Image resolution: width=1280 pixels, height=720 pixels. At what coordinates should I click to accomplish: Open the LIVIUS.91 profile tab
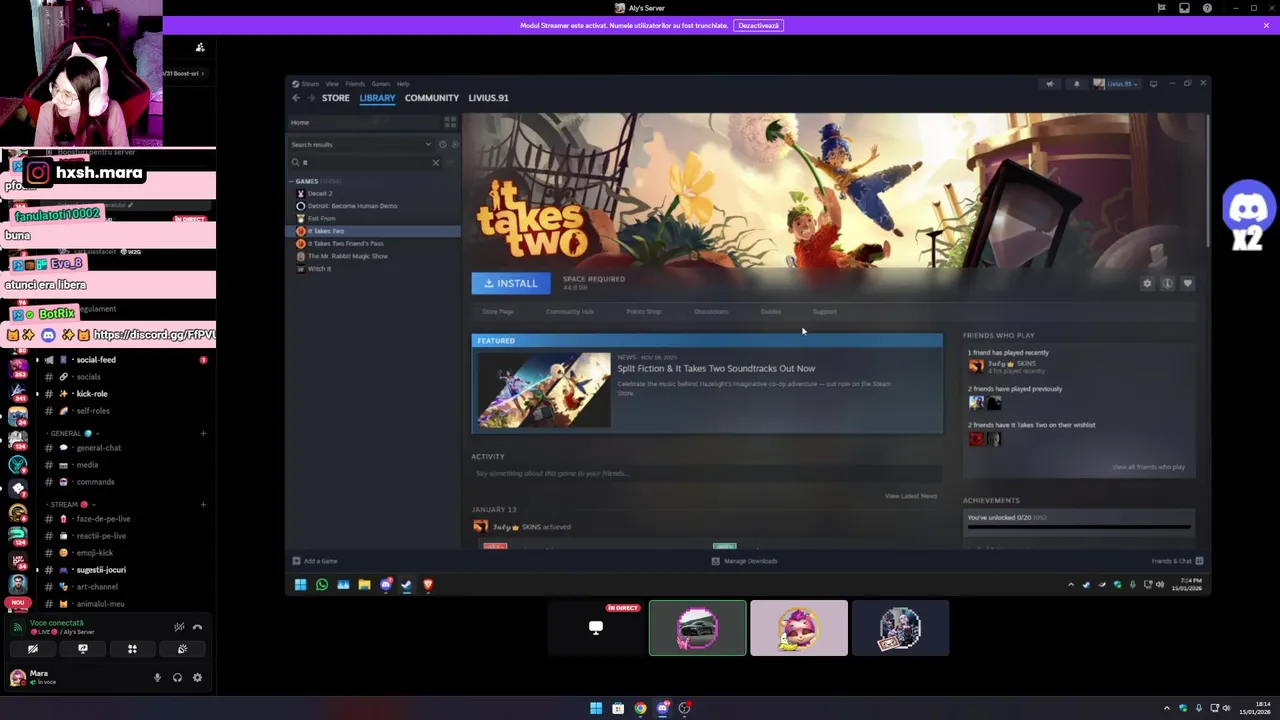488,98
